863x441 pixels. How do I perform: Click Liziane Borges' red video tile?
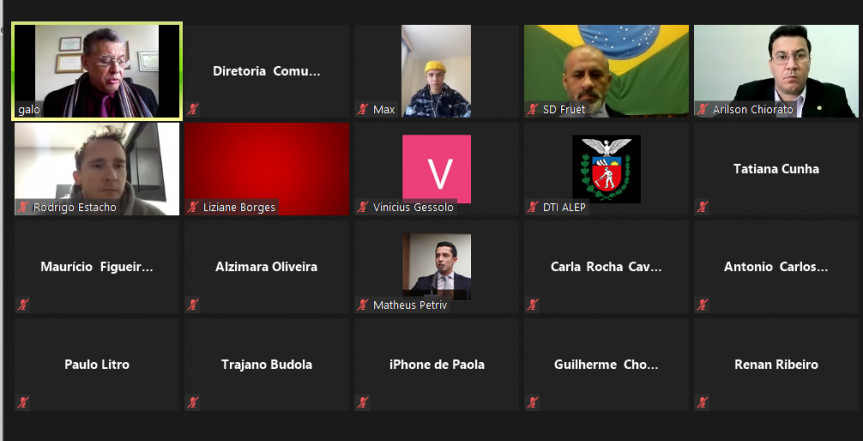click(267, 169)
